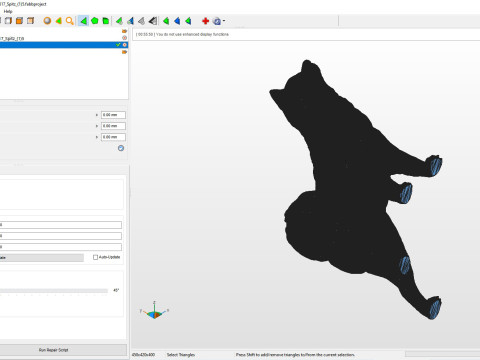480x360 pixels.
Task: Click arrow beside the topmost 0.00 mm field
Action: [x=97, y=115]
